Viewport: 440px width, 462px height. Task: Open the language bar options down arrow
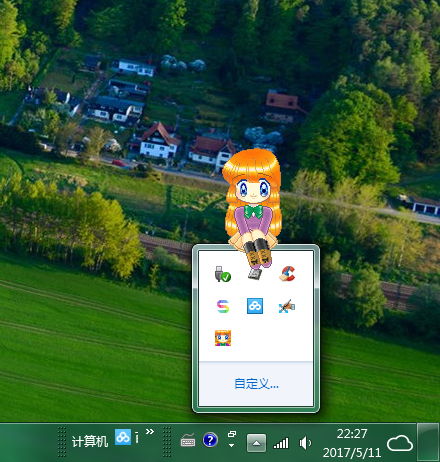tap(231, 445)
